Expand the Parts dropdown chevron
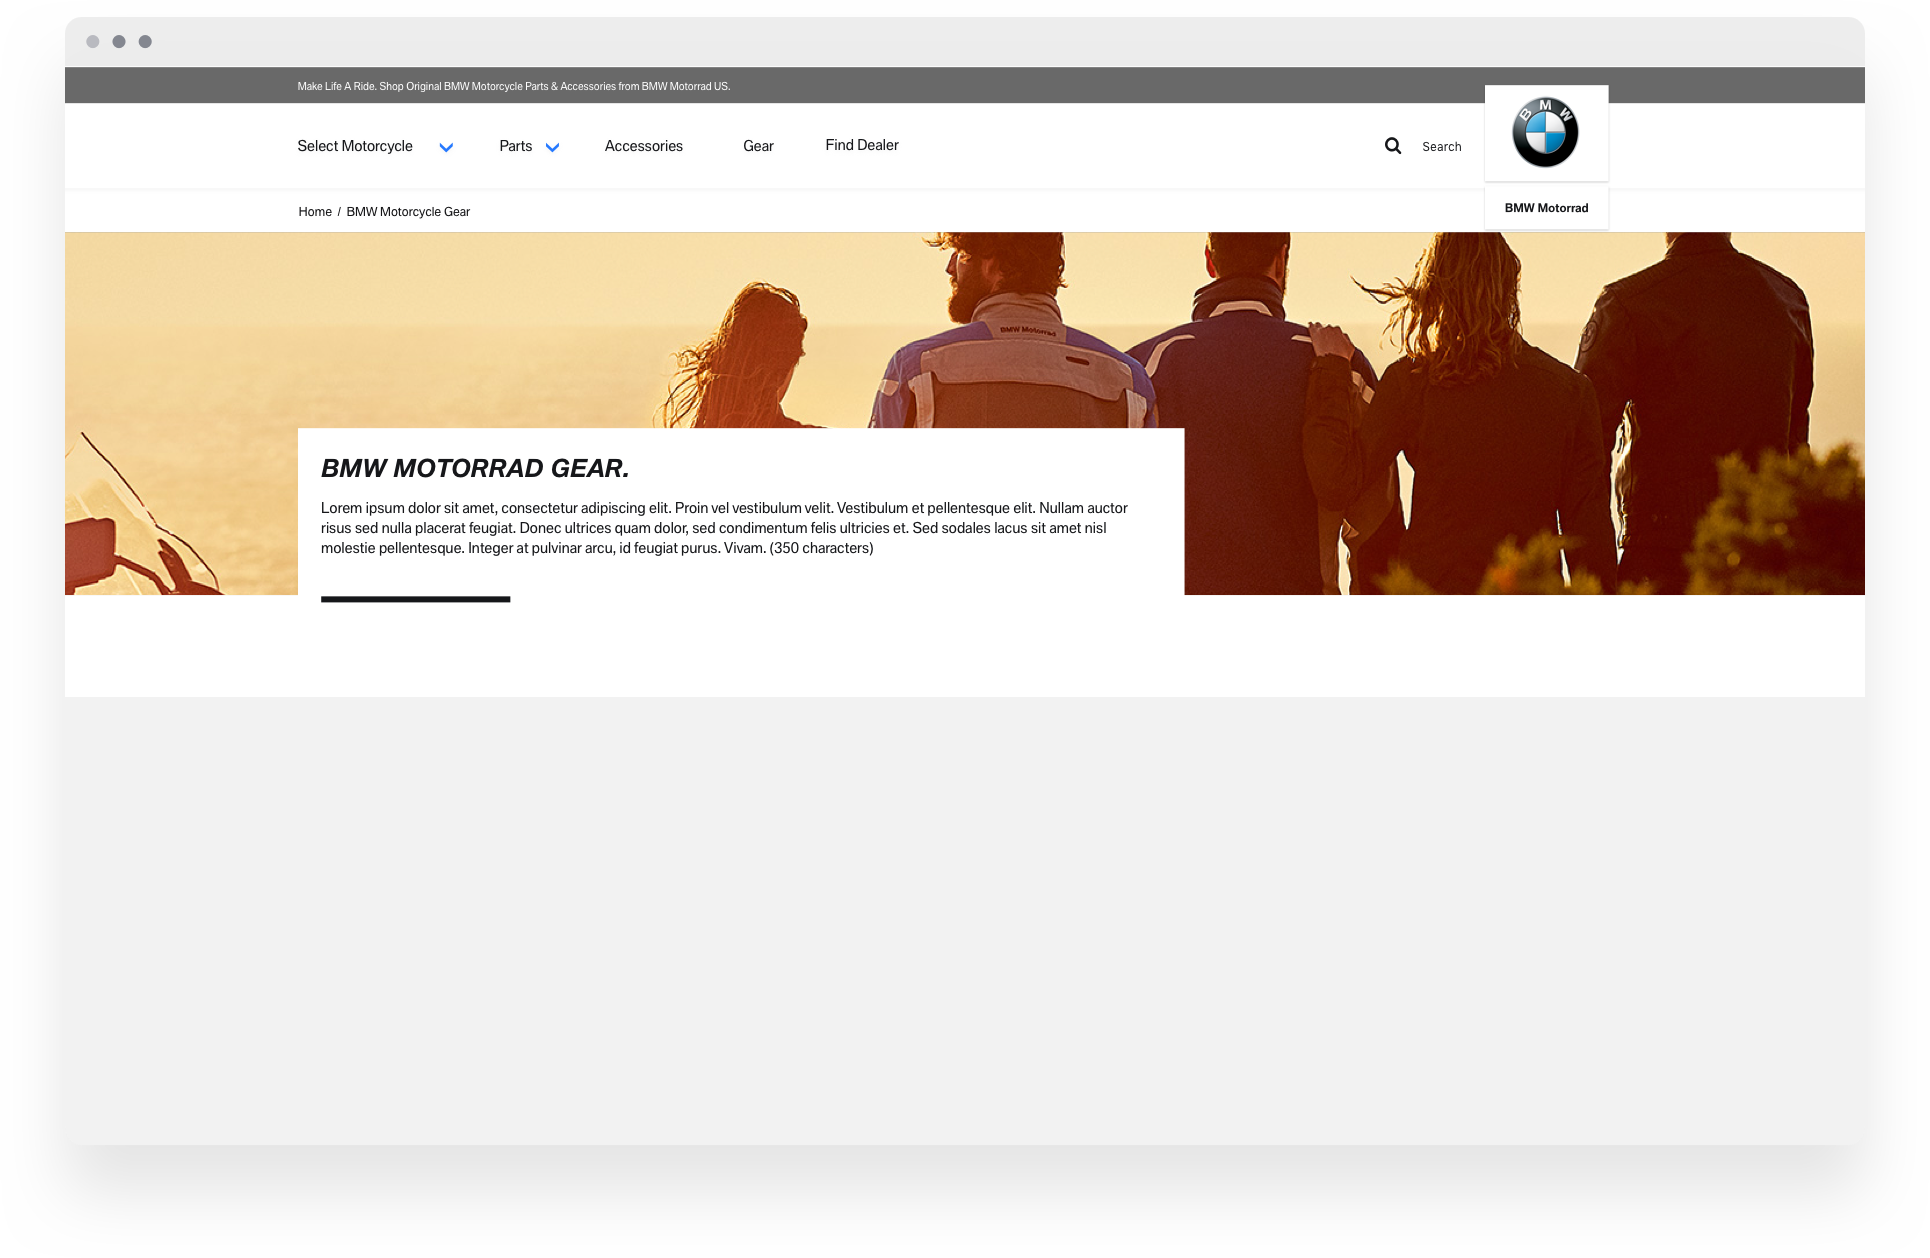Screen dimensions: 1930x1258 (x=552, y=147)
